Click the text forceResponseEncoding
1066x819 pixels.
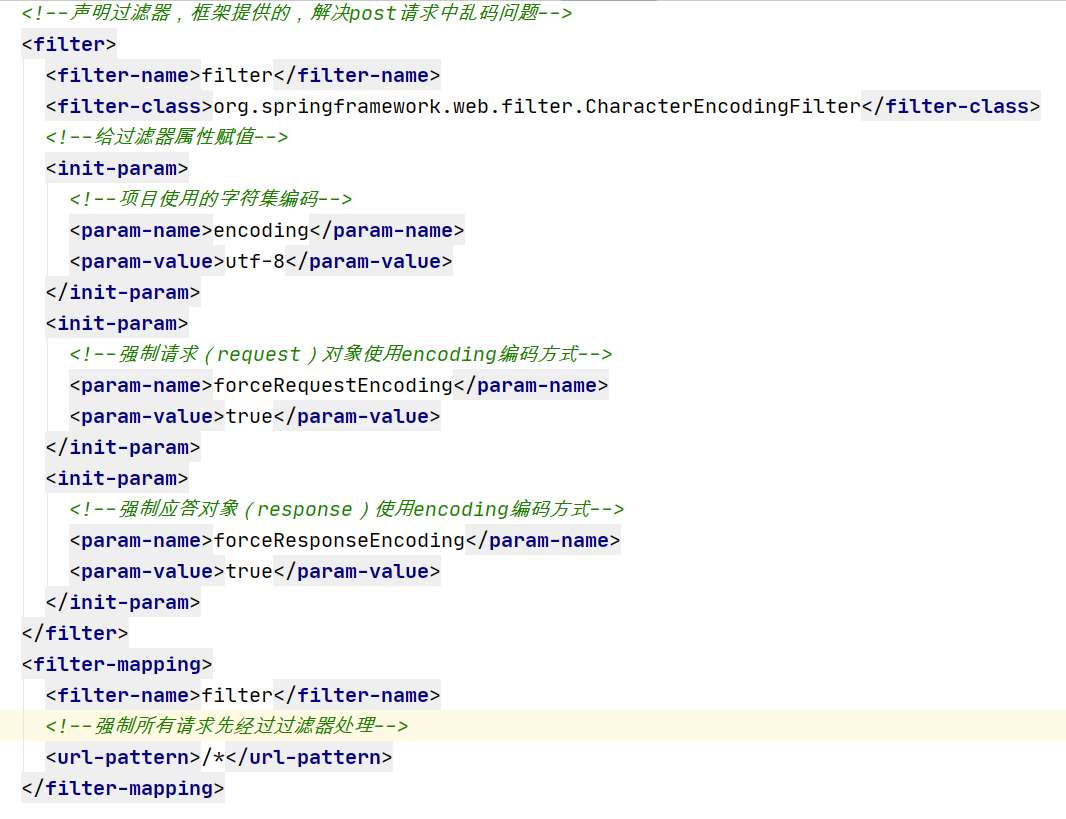coord(339,540)
